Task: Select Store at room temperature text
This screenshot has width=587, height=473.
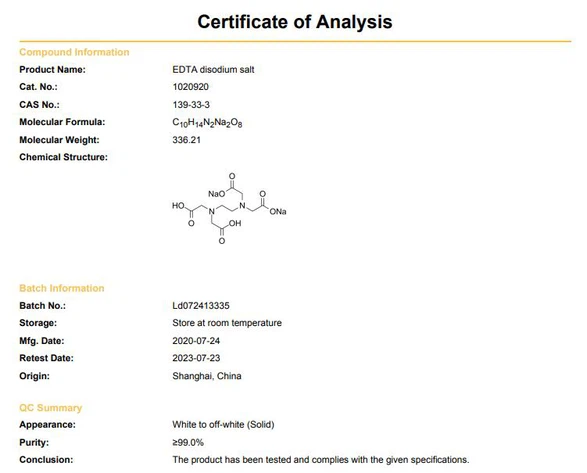Action: pyautogui.click(x=227, y=323)
